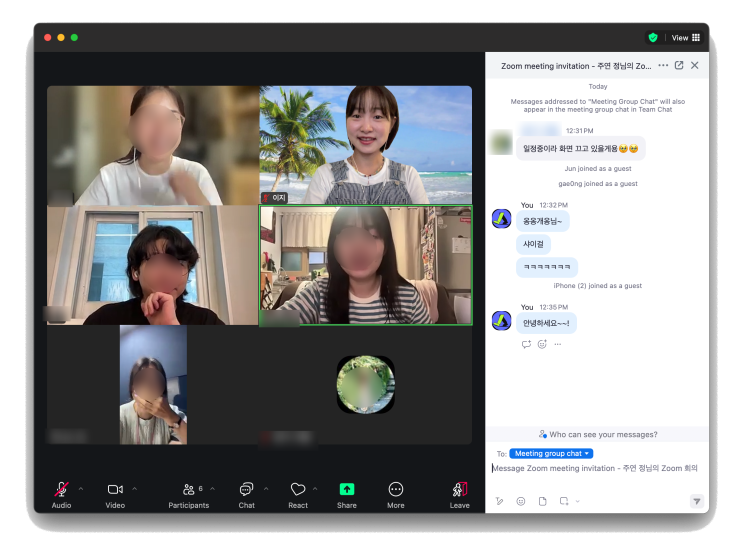Expand the Participants options caret
Image resolution: width=743 pixels, height=558 pixels.
tap(212, 488)
